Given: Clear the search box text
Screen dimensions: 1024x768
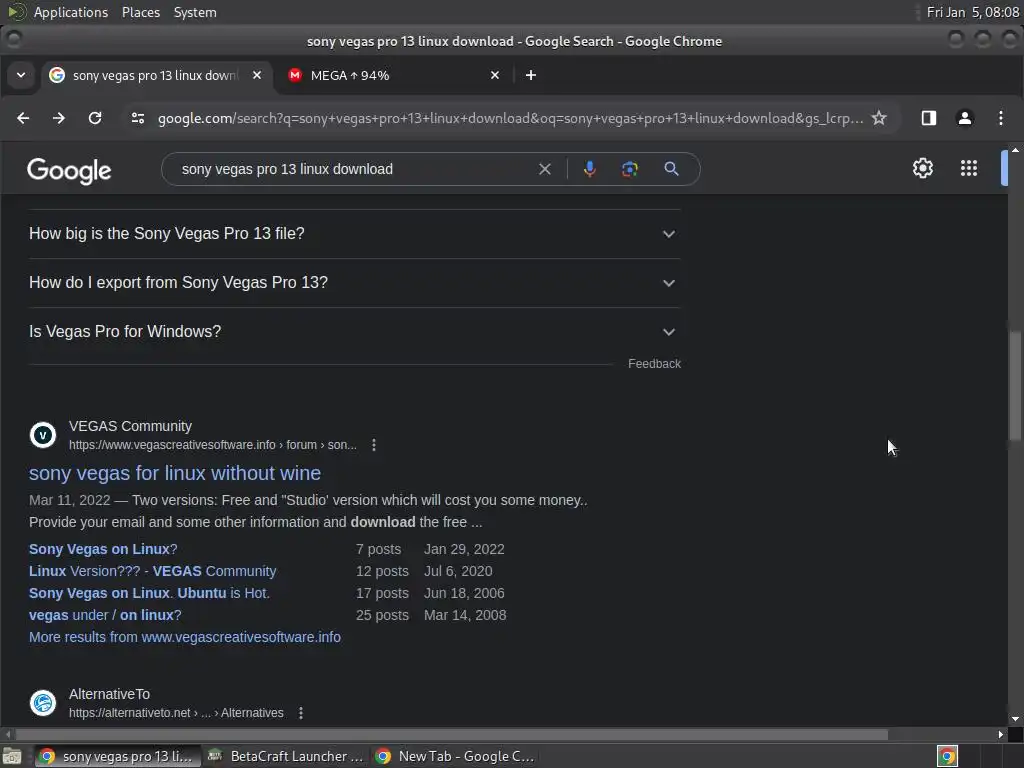Looking at the screenshot, I should point(545,169).
